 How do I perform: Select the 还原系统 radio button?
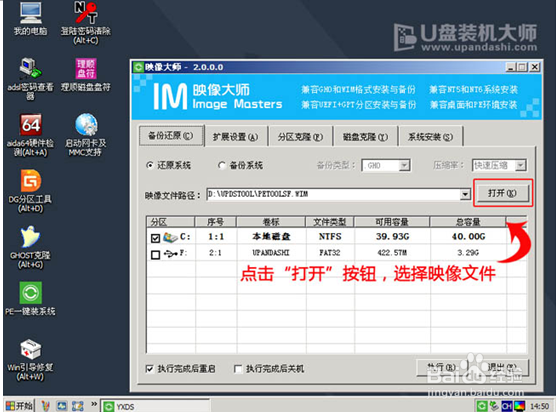tap(150, 166)
